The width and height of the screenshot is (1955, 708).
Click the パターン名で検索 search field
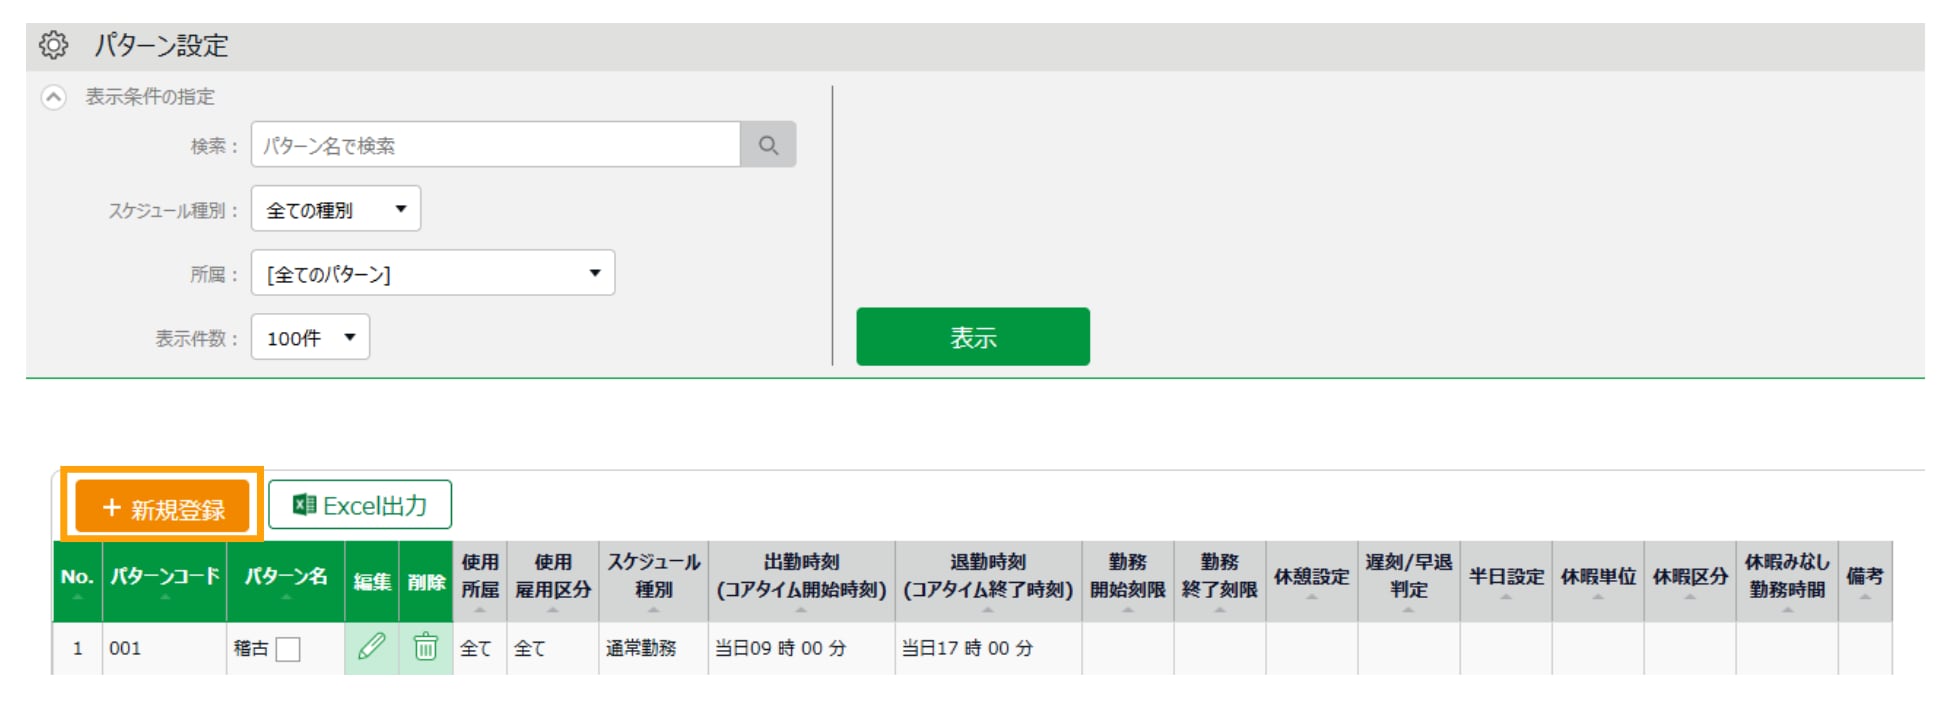pos(495,145)
